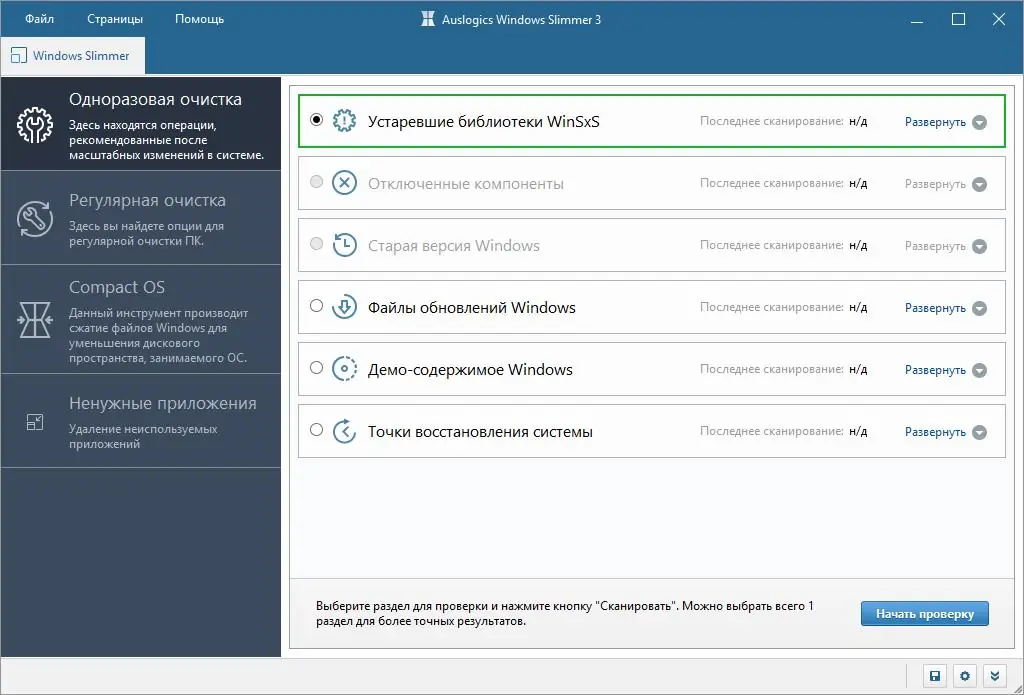This screenshot has height=695, width=1024.
Task: Click the double-chevron icon at bottom right
Action: (x=992, y=676)
